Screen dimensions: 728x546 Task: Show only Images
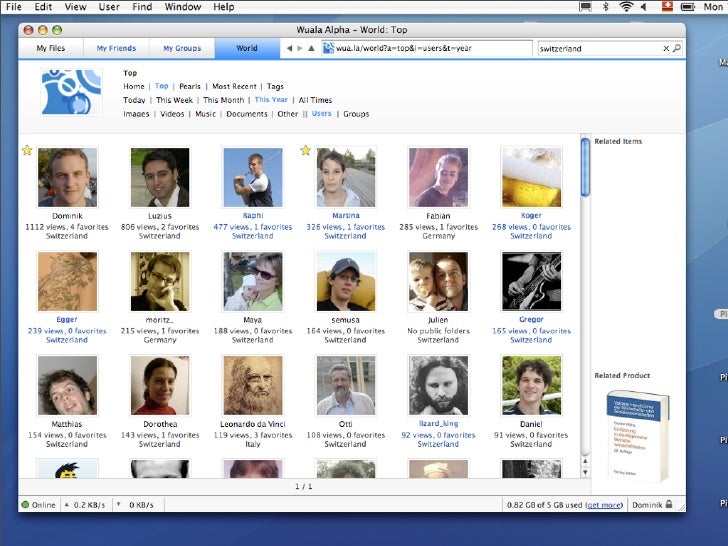(136, 114)
